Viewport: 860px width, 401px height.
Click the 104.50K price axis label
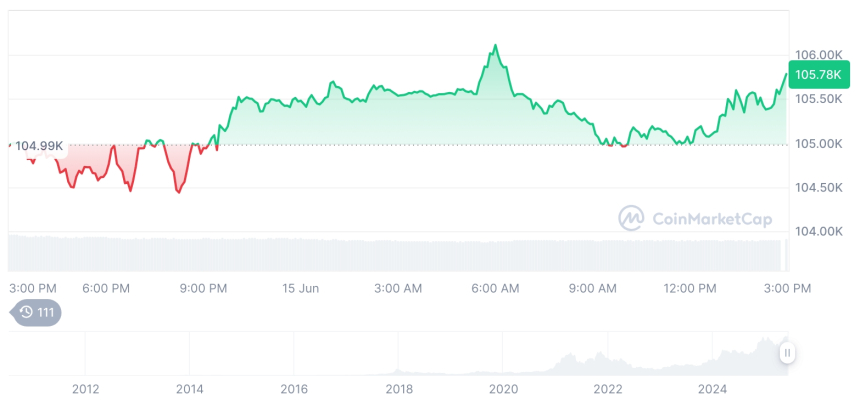pos(820,188)
